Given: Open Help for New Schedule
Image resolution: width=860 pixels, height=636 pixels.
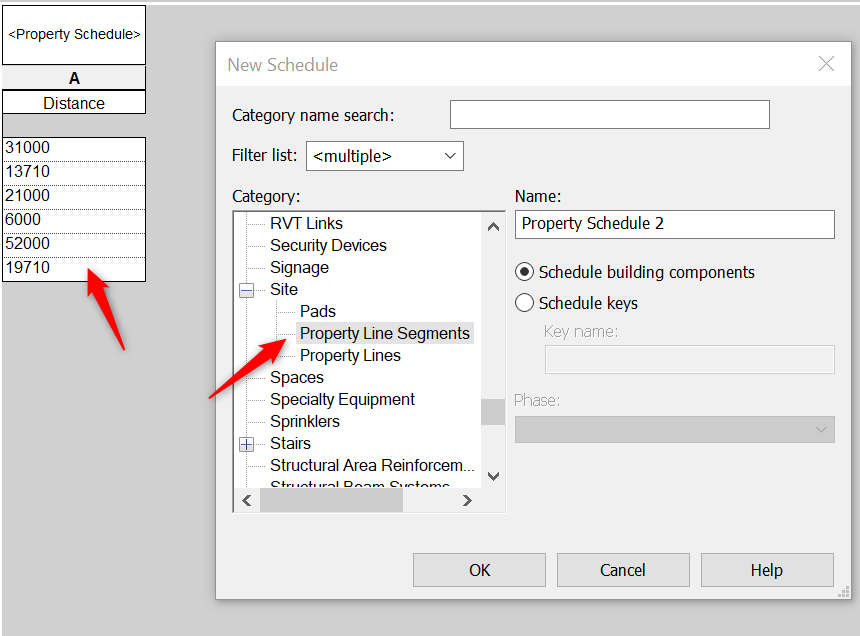Looking at the screenshot, I should (766, 569).
